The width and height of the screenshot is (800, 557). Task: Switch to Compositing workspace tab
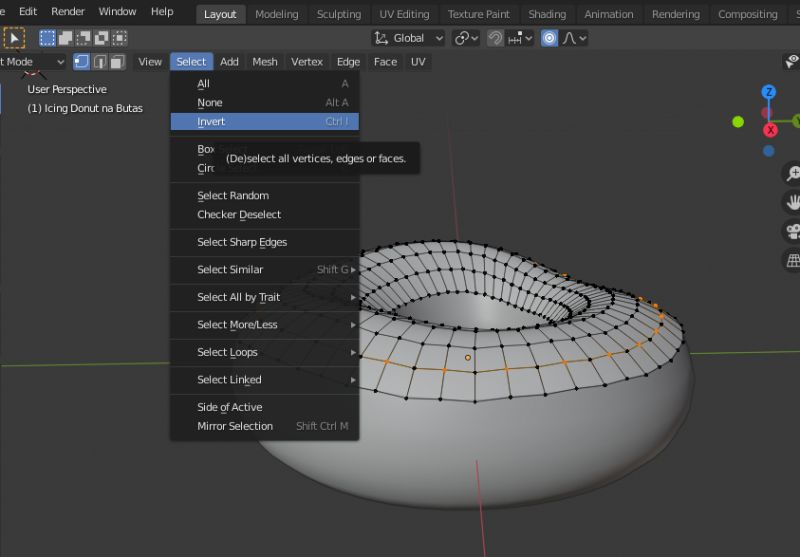point(747,14)
